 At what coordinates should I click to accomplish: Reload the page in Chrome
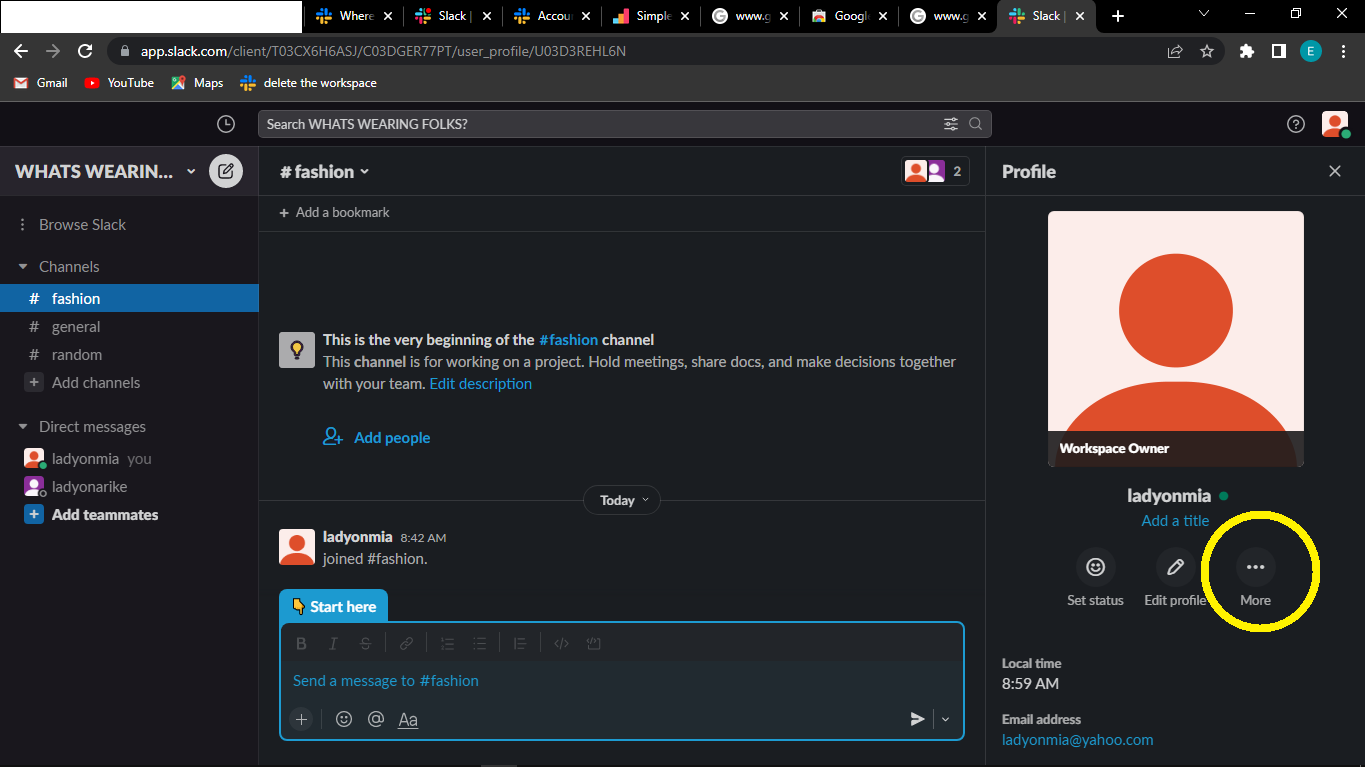(x=85, y=51)
